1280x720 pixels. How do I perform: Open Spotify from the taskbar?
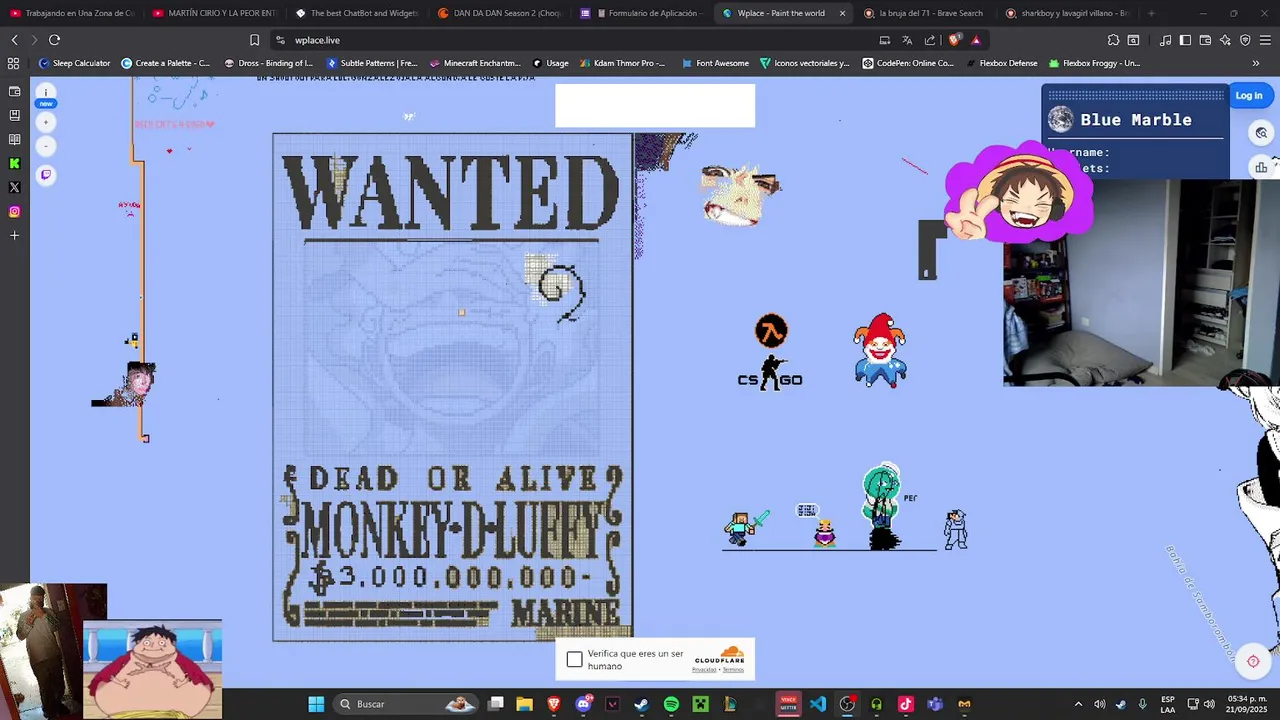[x=671, y=704]
